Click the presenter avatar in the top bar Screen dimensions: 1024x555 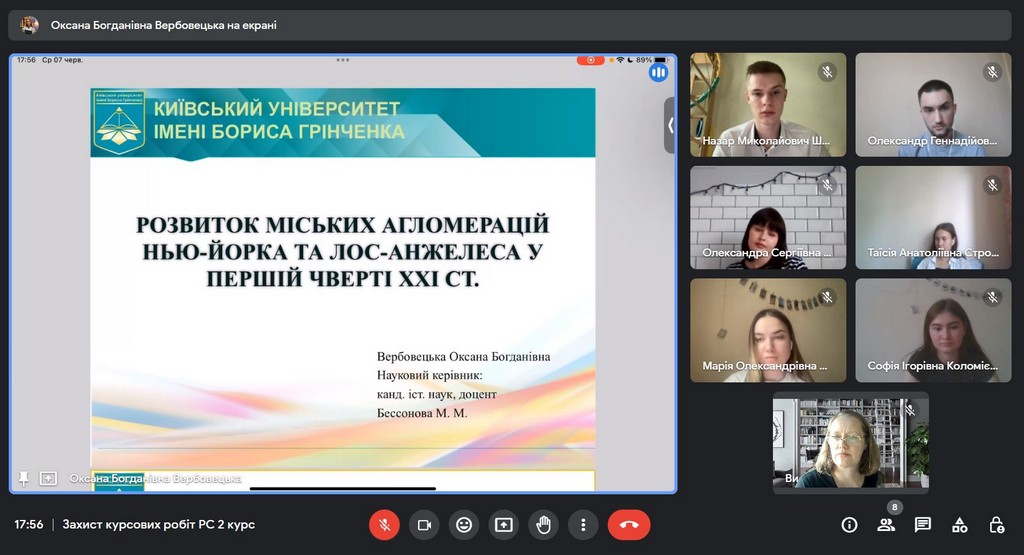(x=30, y=25)
